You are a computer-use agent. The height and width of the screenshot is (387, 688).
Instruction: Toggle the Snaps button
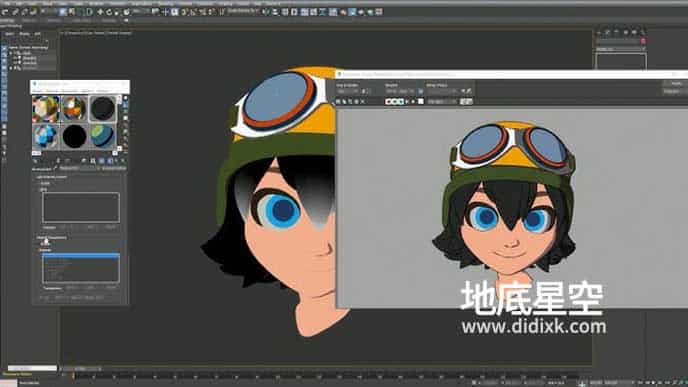(x=184, y=12)
